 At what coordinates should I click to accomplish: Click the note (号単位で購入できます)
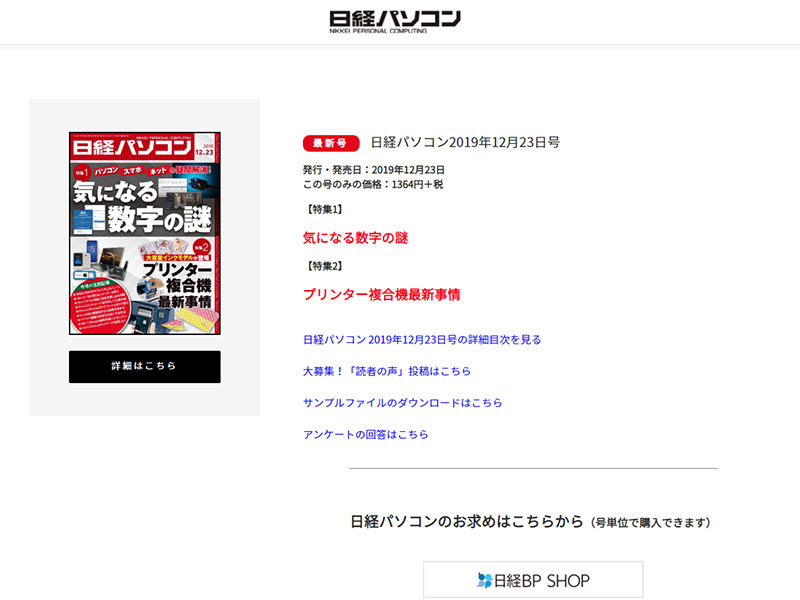pyautogui.click(x=651, y=523)
